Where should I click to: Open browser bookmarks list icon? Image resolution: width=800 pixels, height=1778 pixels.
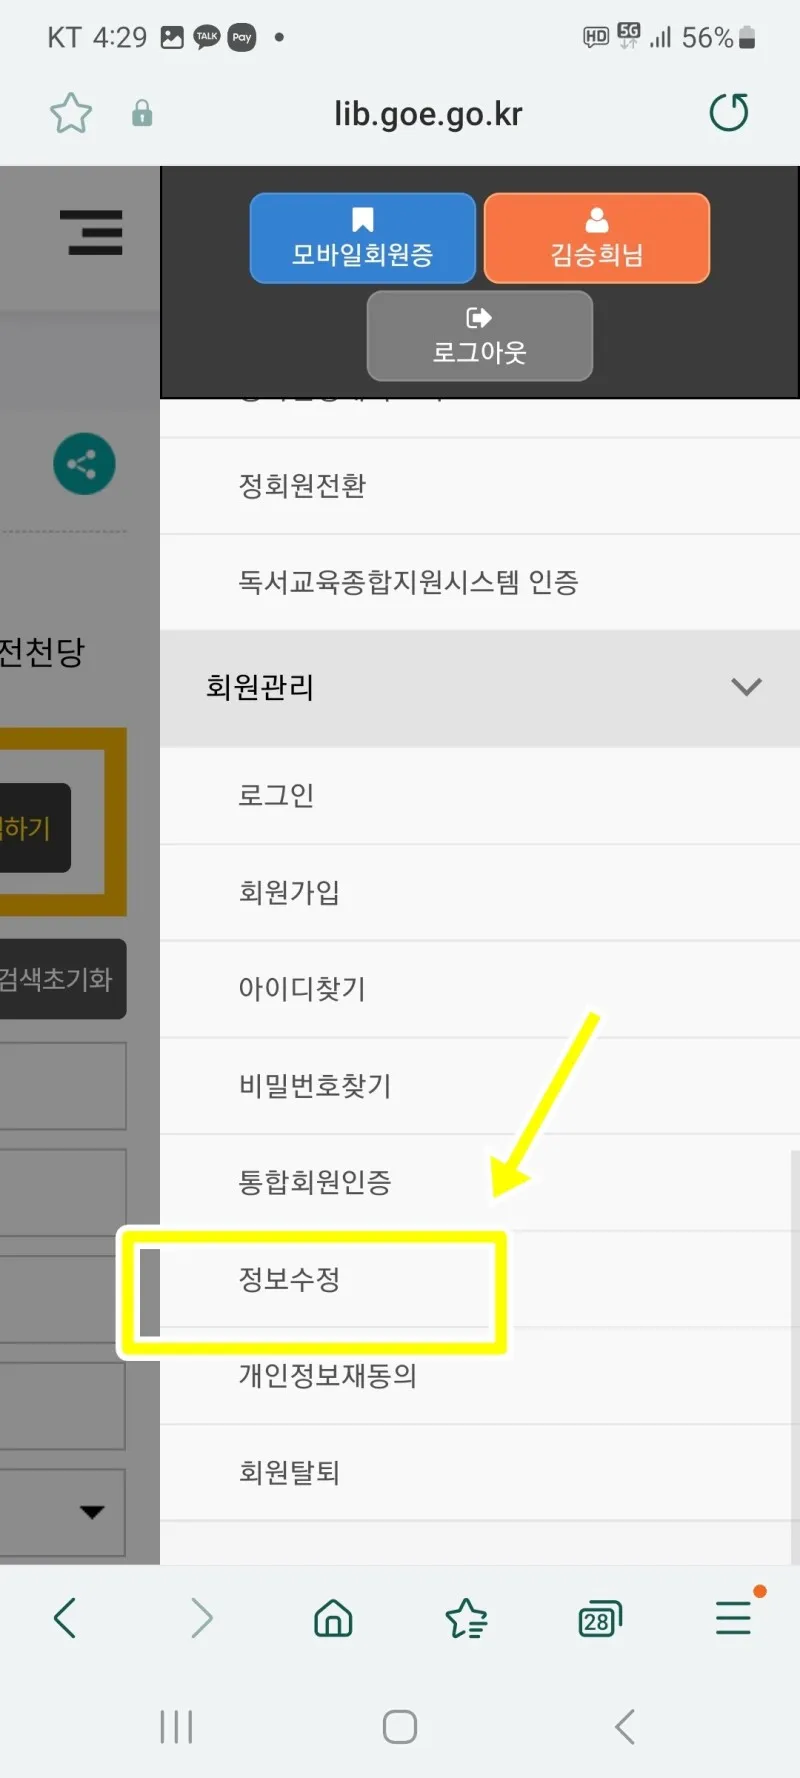coord(466,1617)
